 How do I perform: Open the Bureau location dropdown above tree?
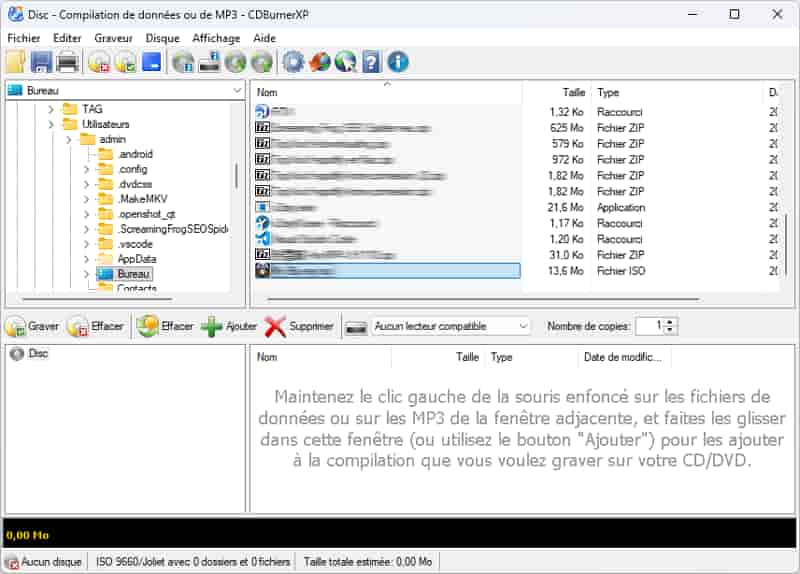point(124,90)
